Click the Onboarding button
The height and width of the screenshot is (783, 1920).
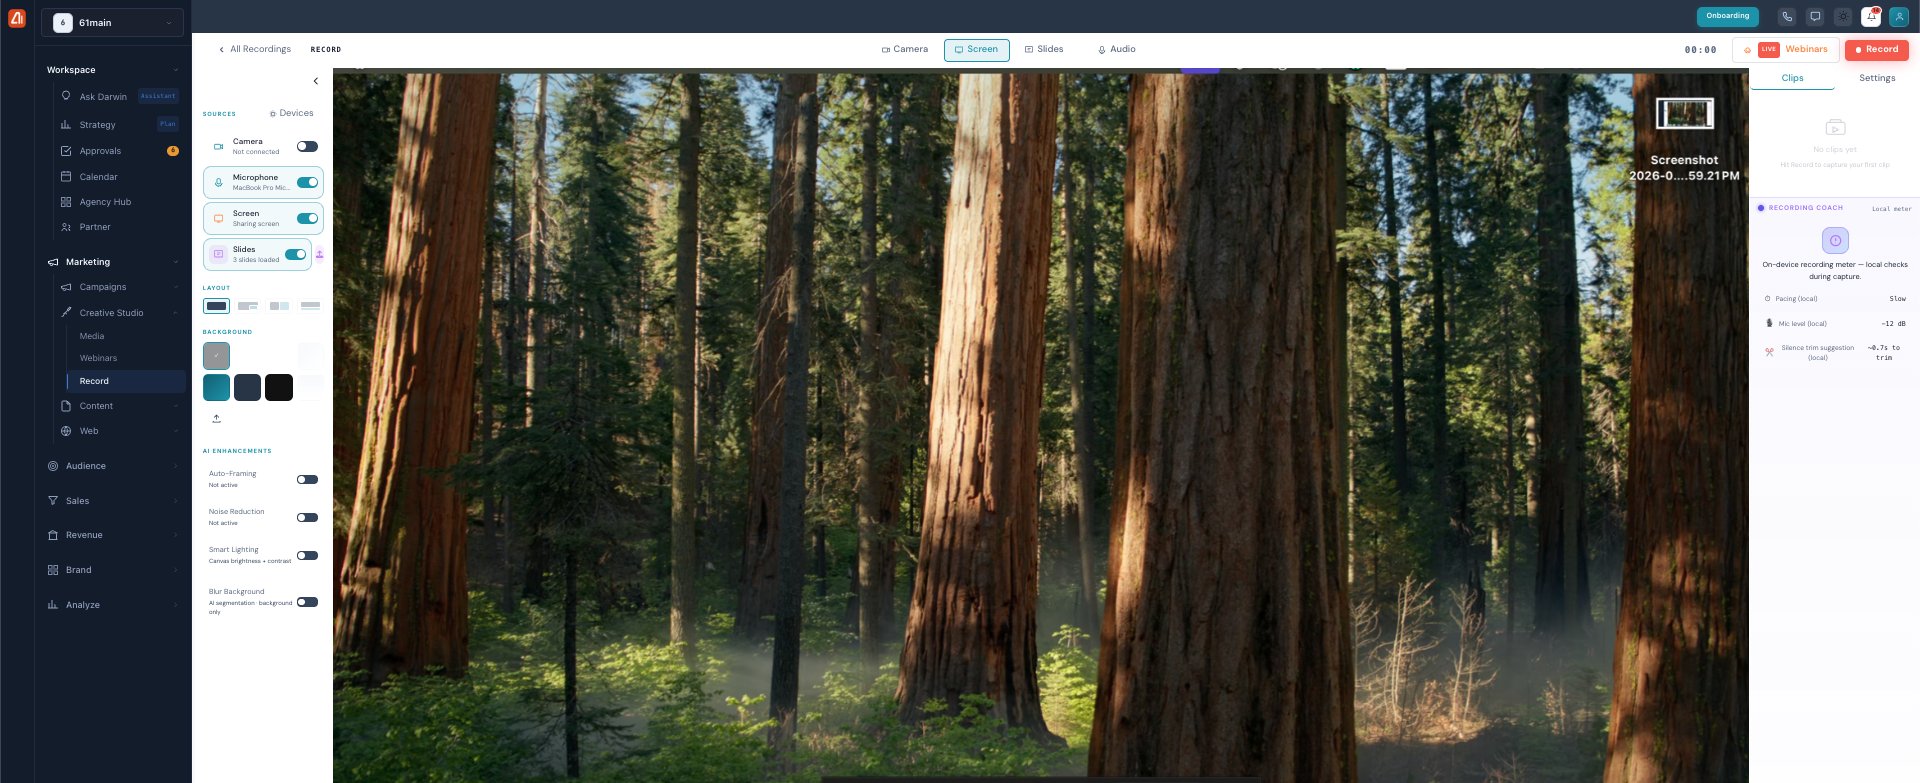tap(1728, 16)
